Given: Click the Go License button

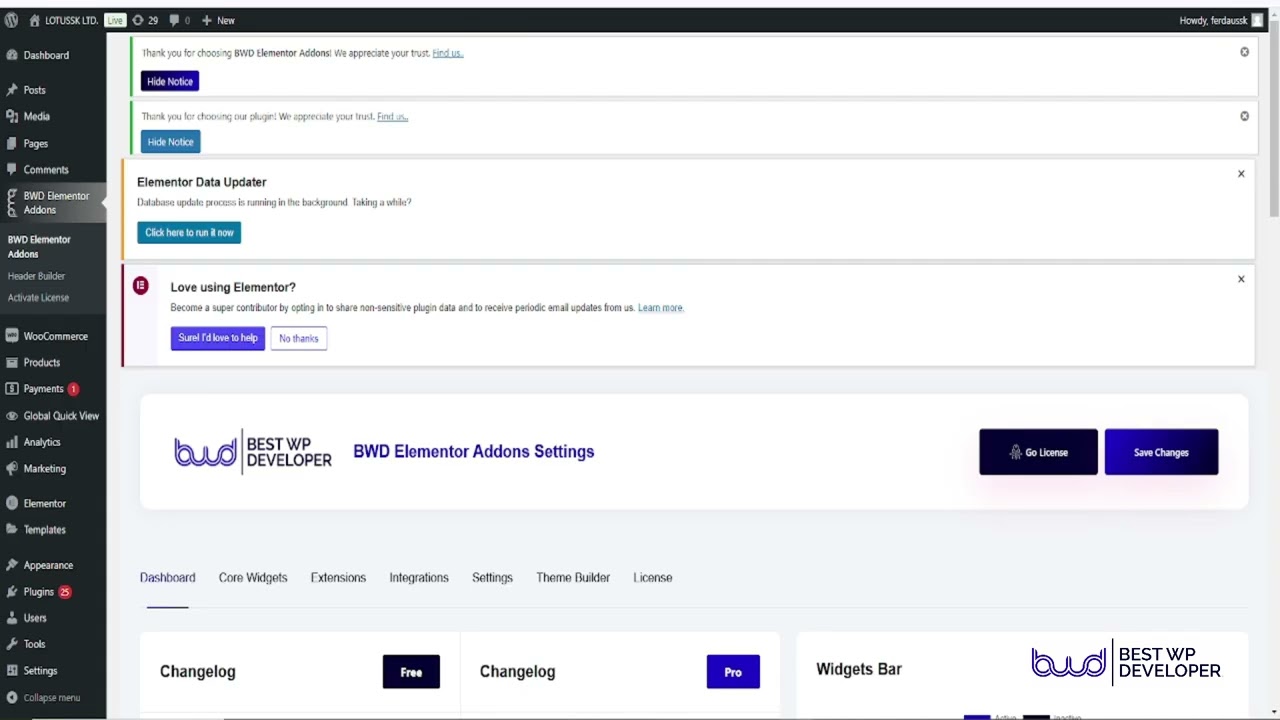Looking at the screenshot, I should tap(1038, 452).
